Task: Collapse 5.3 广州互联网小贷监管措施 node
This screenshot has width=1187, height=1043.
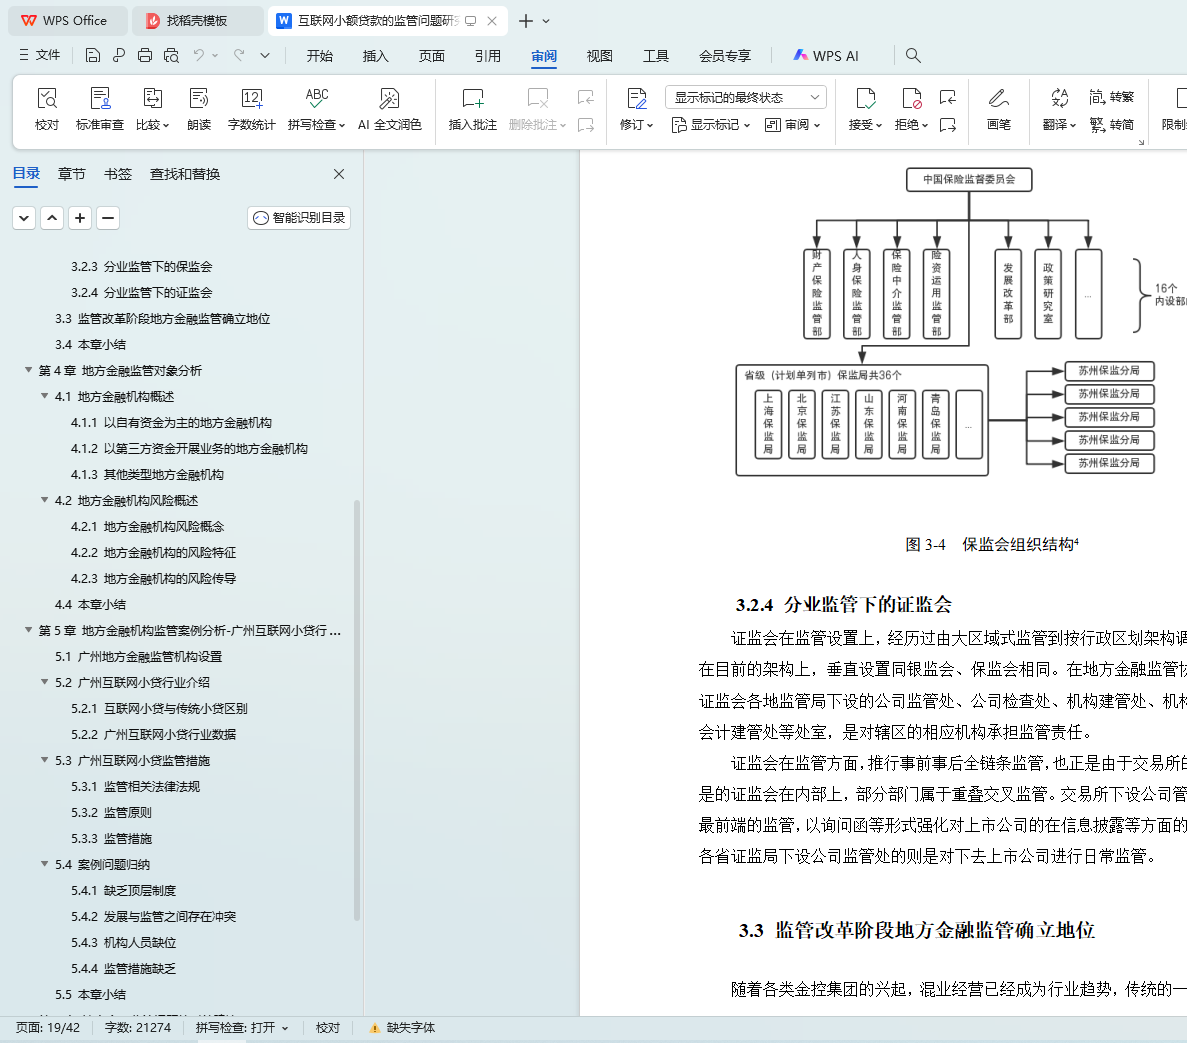Action: 44,760
